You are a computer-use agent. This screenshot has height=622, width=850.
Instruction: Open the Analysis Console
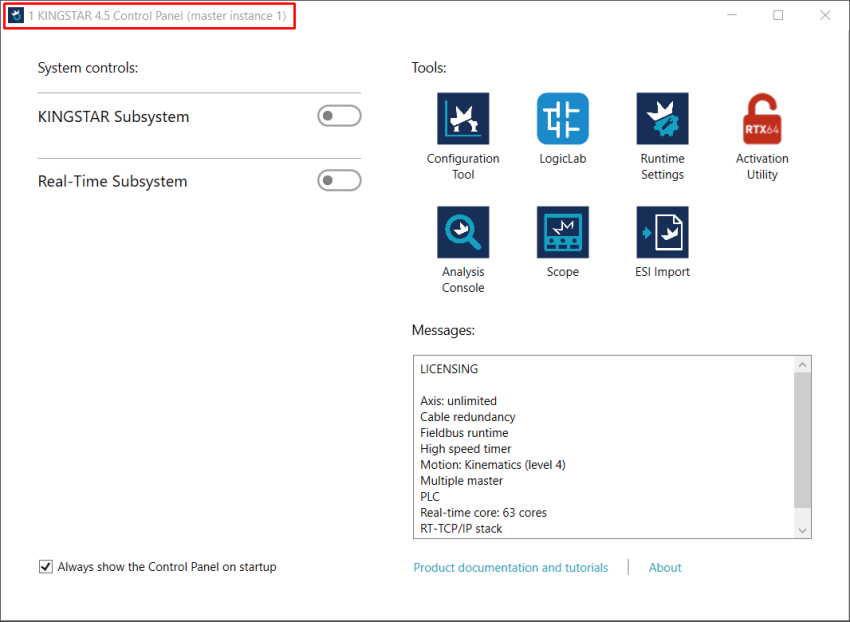pos(463,232)
